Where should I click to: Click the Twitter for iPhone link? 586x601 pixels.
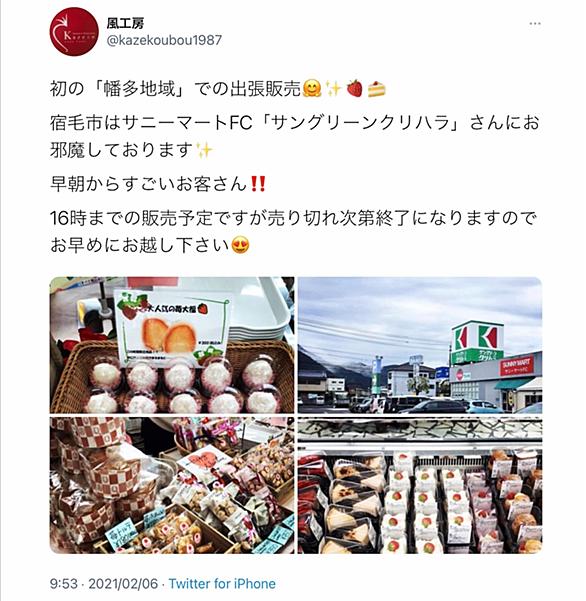pyautogui.click(x=222, y=584)
